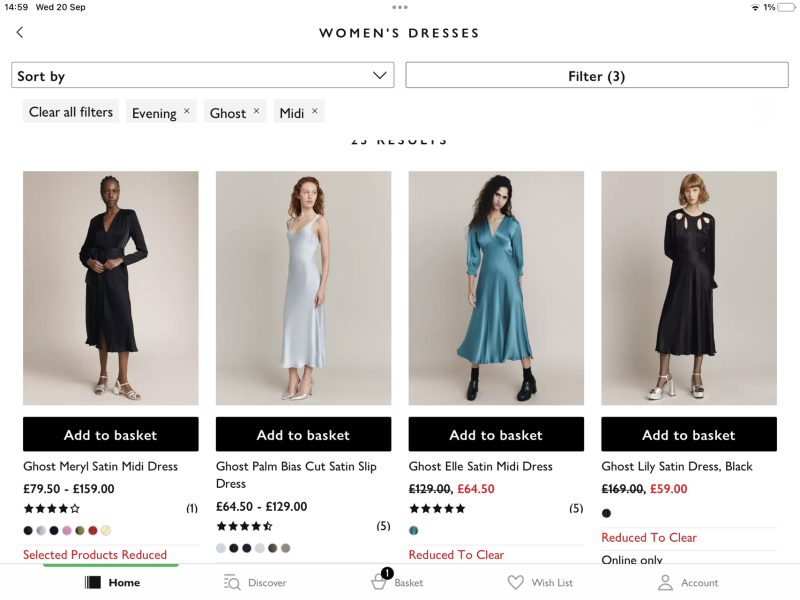
Task: Select the pink swatch for Meryl dress
Action: [67, 531]
